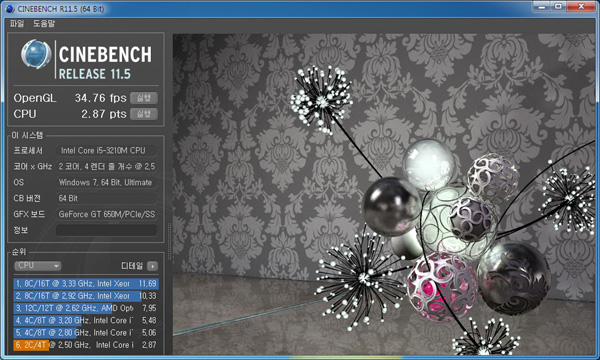Open the 파일 menu
The width and height of the screenshot is (600, 360).
click(x=17, y=24)
